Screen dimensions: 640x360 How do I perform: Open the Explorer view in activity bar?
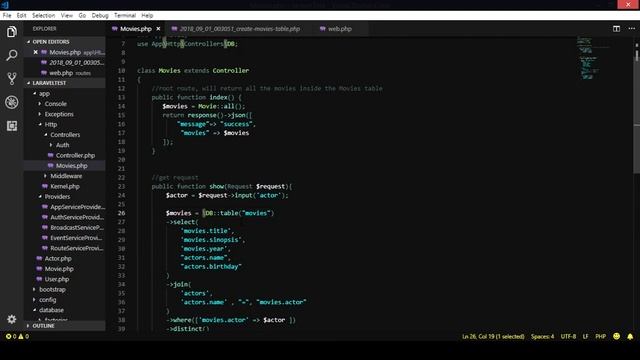point(11,32)
